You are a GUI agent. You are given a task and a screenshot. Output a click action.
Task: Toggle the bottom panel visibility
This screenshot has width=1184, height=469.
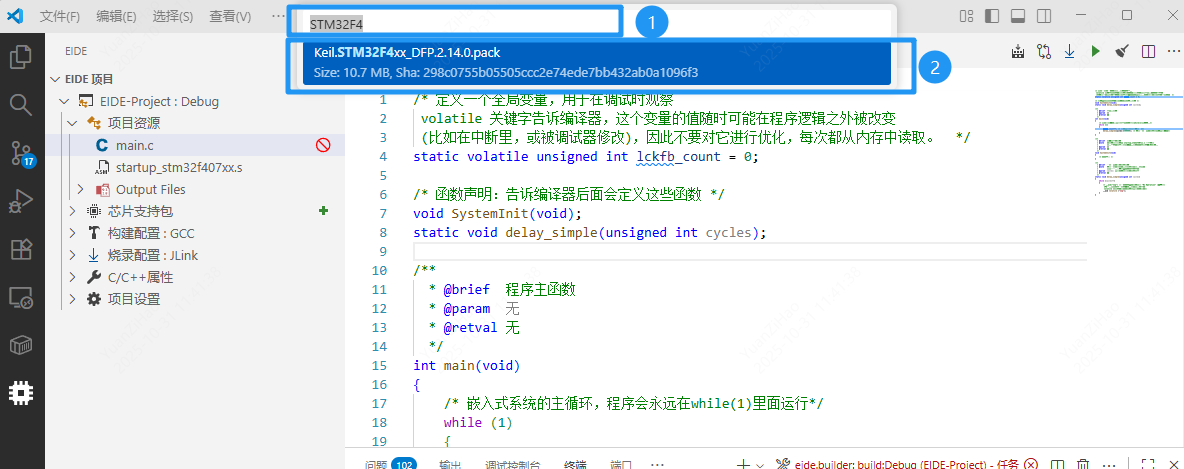(x=1018, y=16)
